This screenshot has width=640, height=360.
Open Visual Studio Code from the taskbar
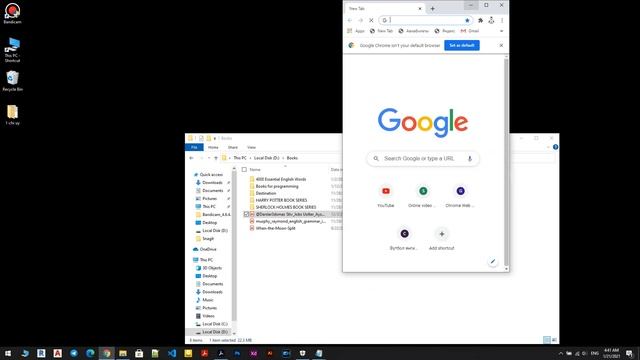(172, 353)
